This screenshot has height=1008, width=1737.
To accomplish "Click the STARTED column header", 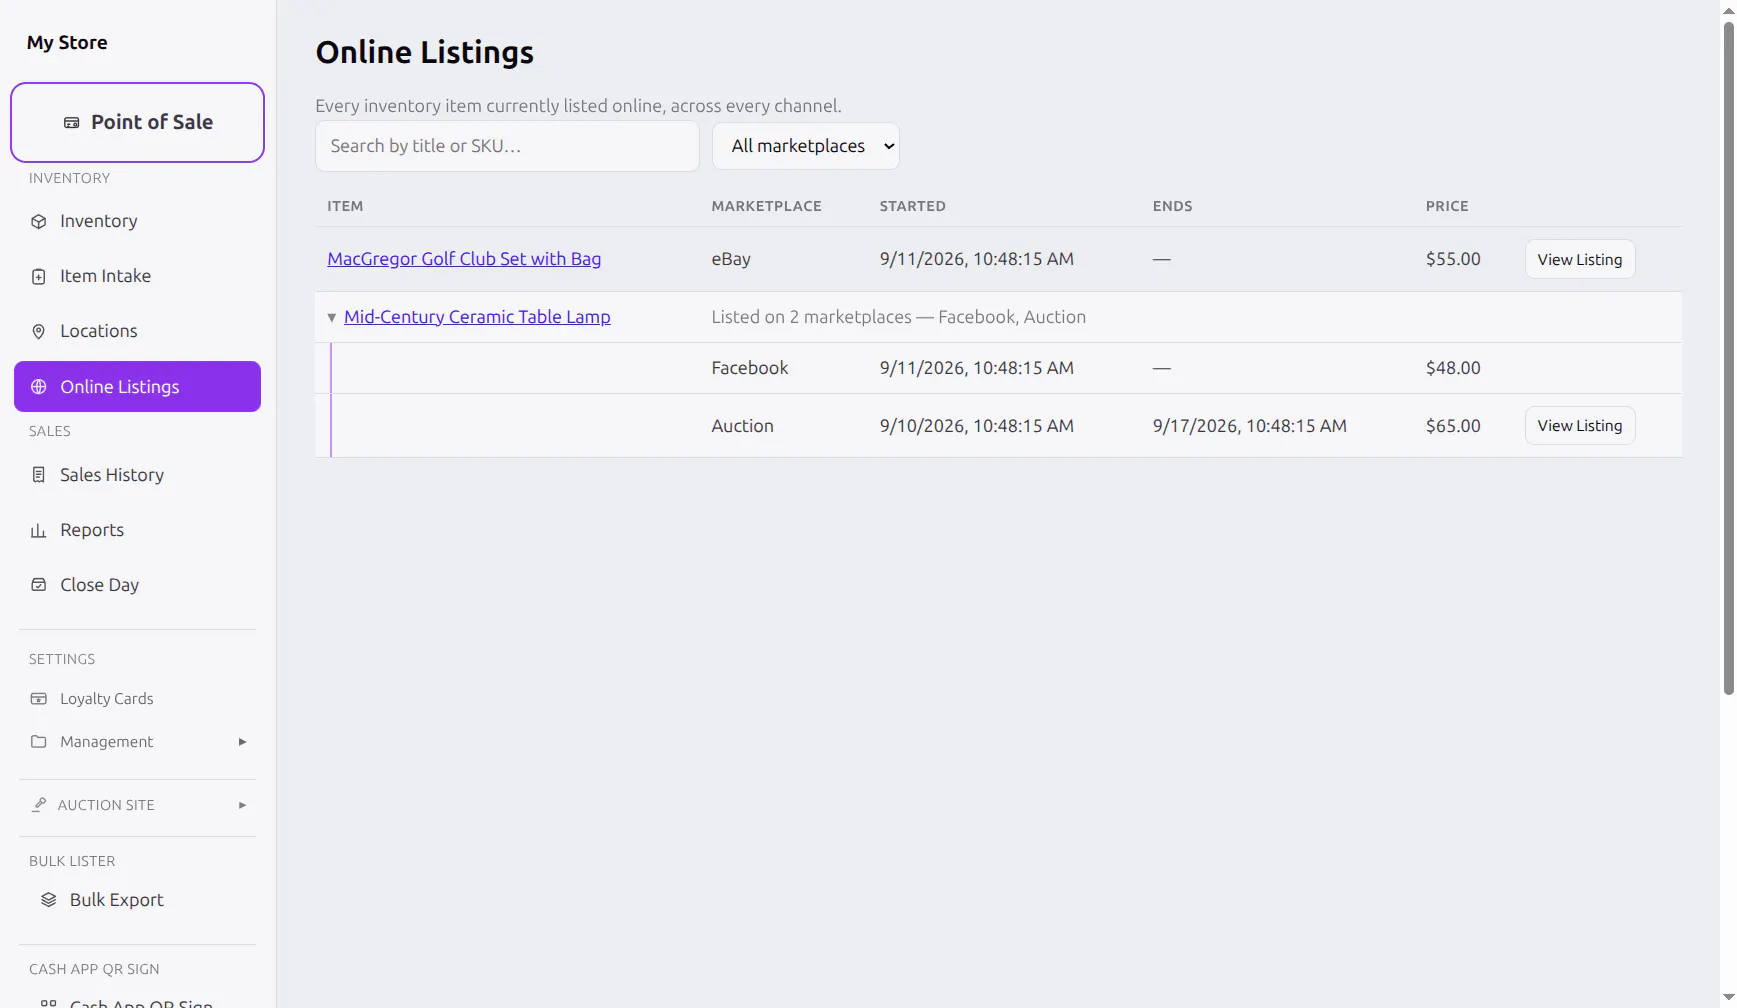I will click(913, 206).
